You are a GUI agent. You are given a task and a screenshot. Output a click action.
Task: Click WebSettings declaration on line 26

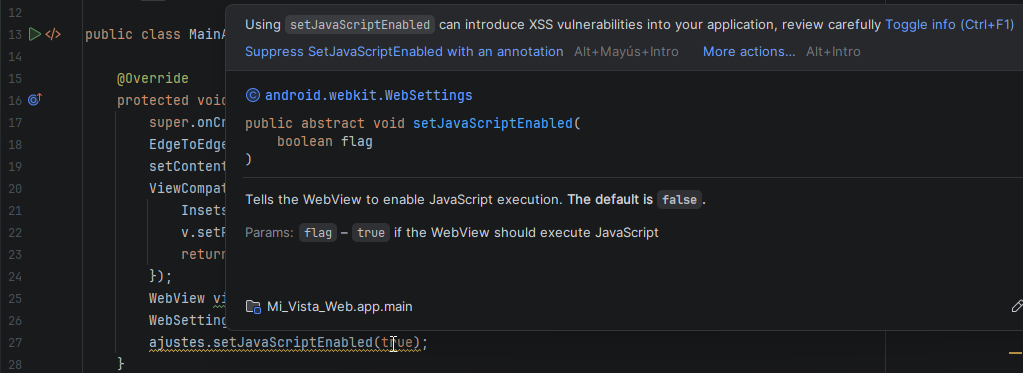pyautogui.click(x=188, y=321)
